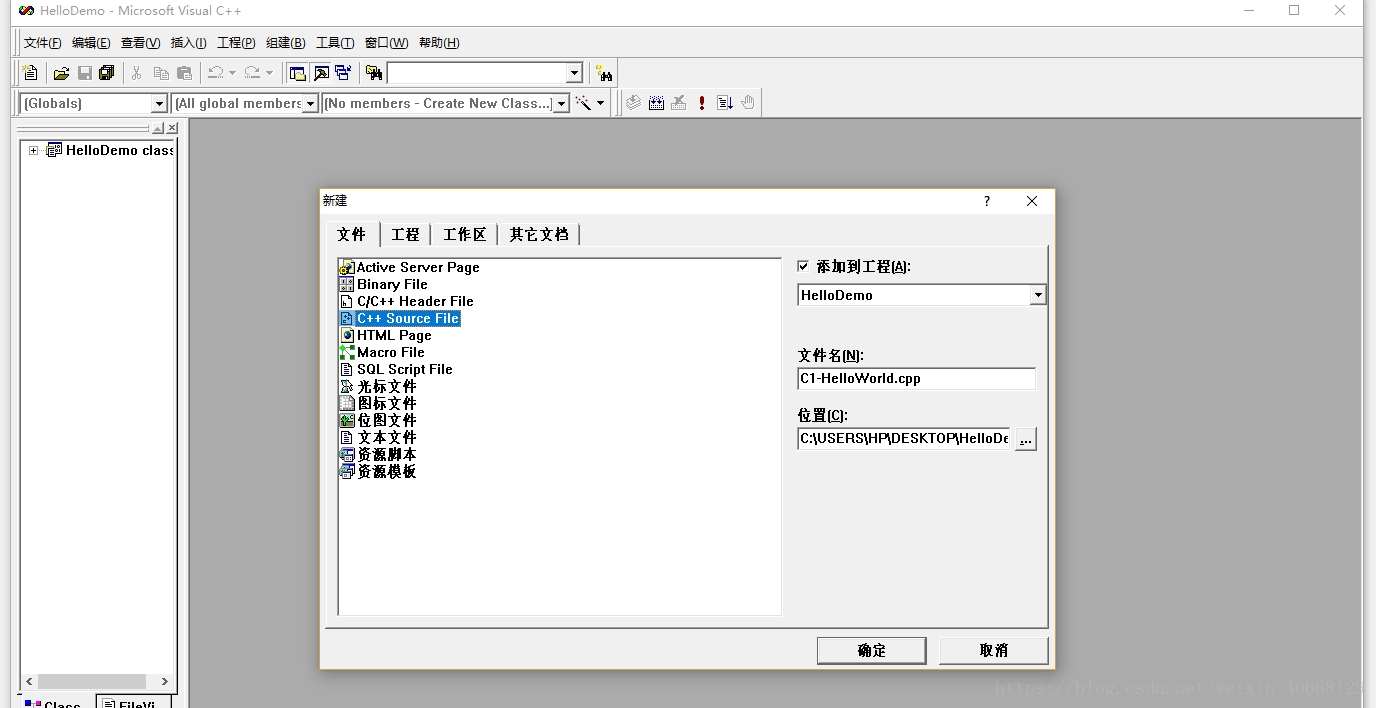The image size is (1376, 708).
Task: Open the (Globals) class dropdown
Action: (159, 104)
